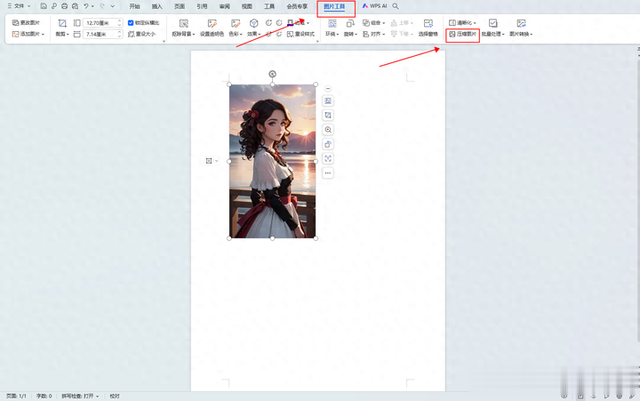This screenshot has width=640, height=401.
Task: Open 批量处理 (Batch Process) dropdown
Action: tap(493, 34)
